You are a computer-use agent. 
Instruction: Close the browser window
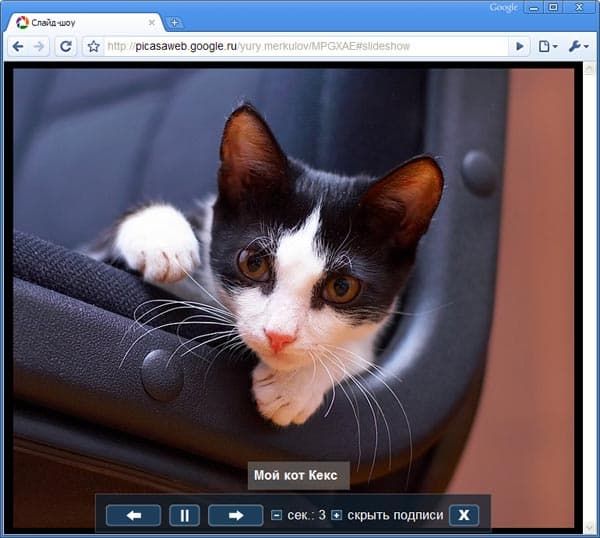pos(579,8)
